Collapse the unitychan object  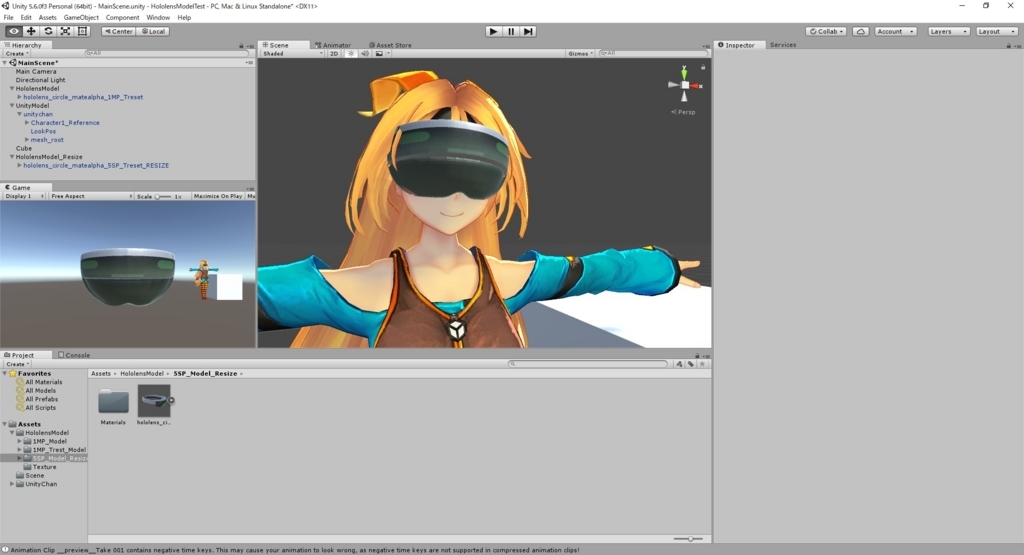(20, 114)
